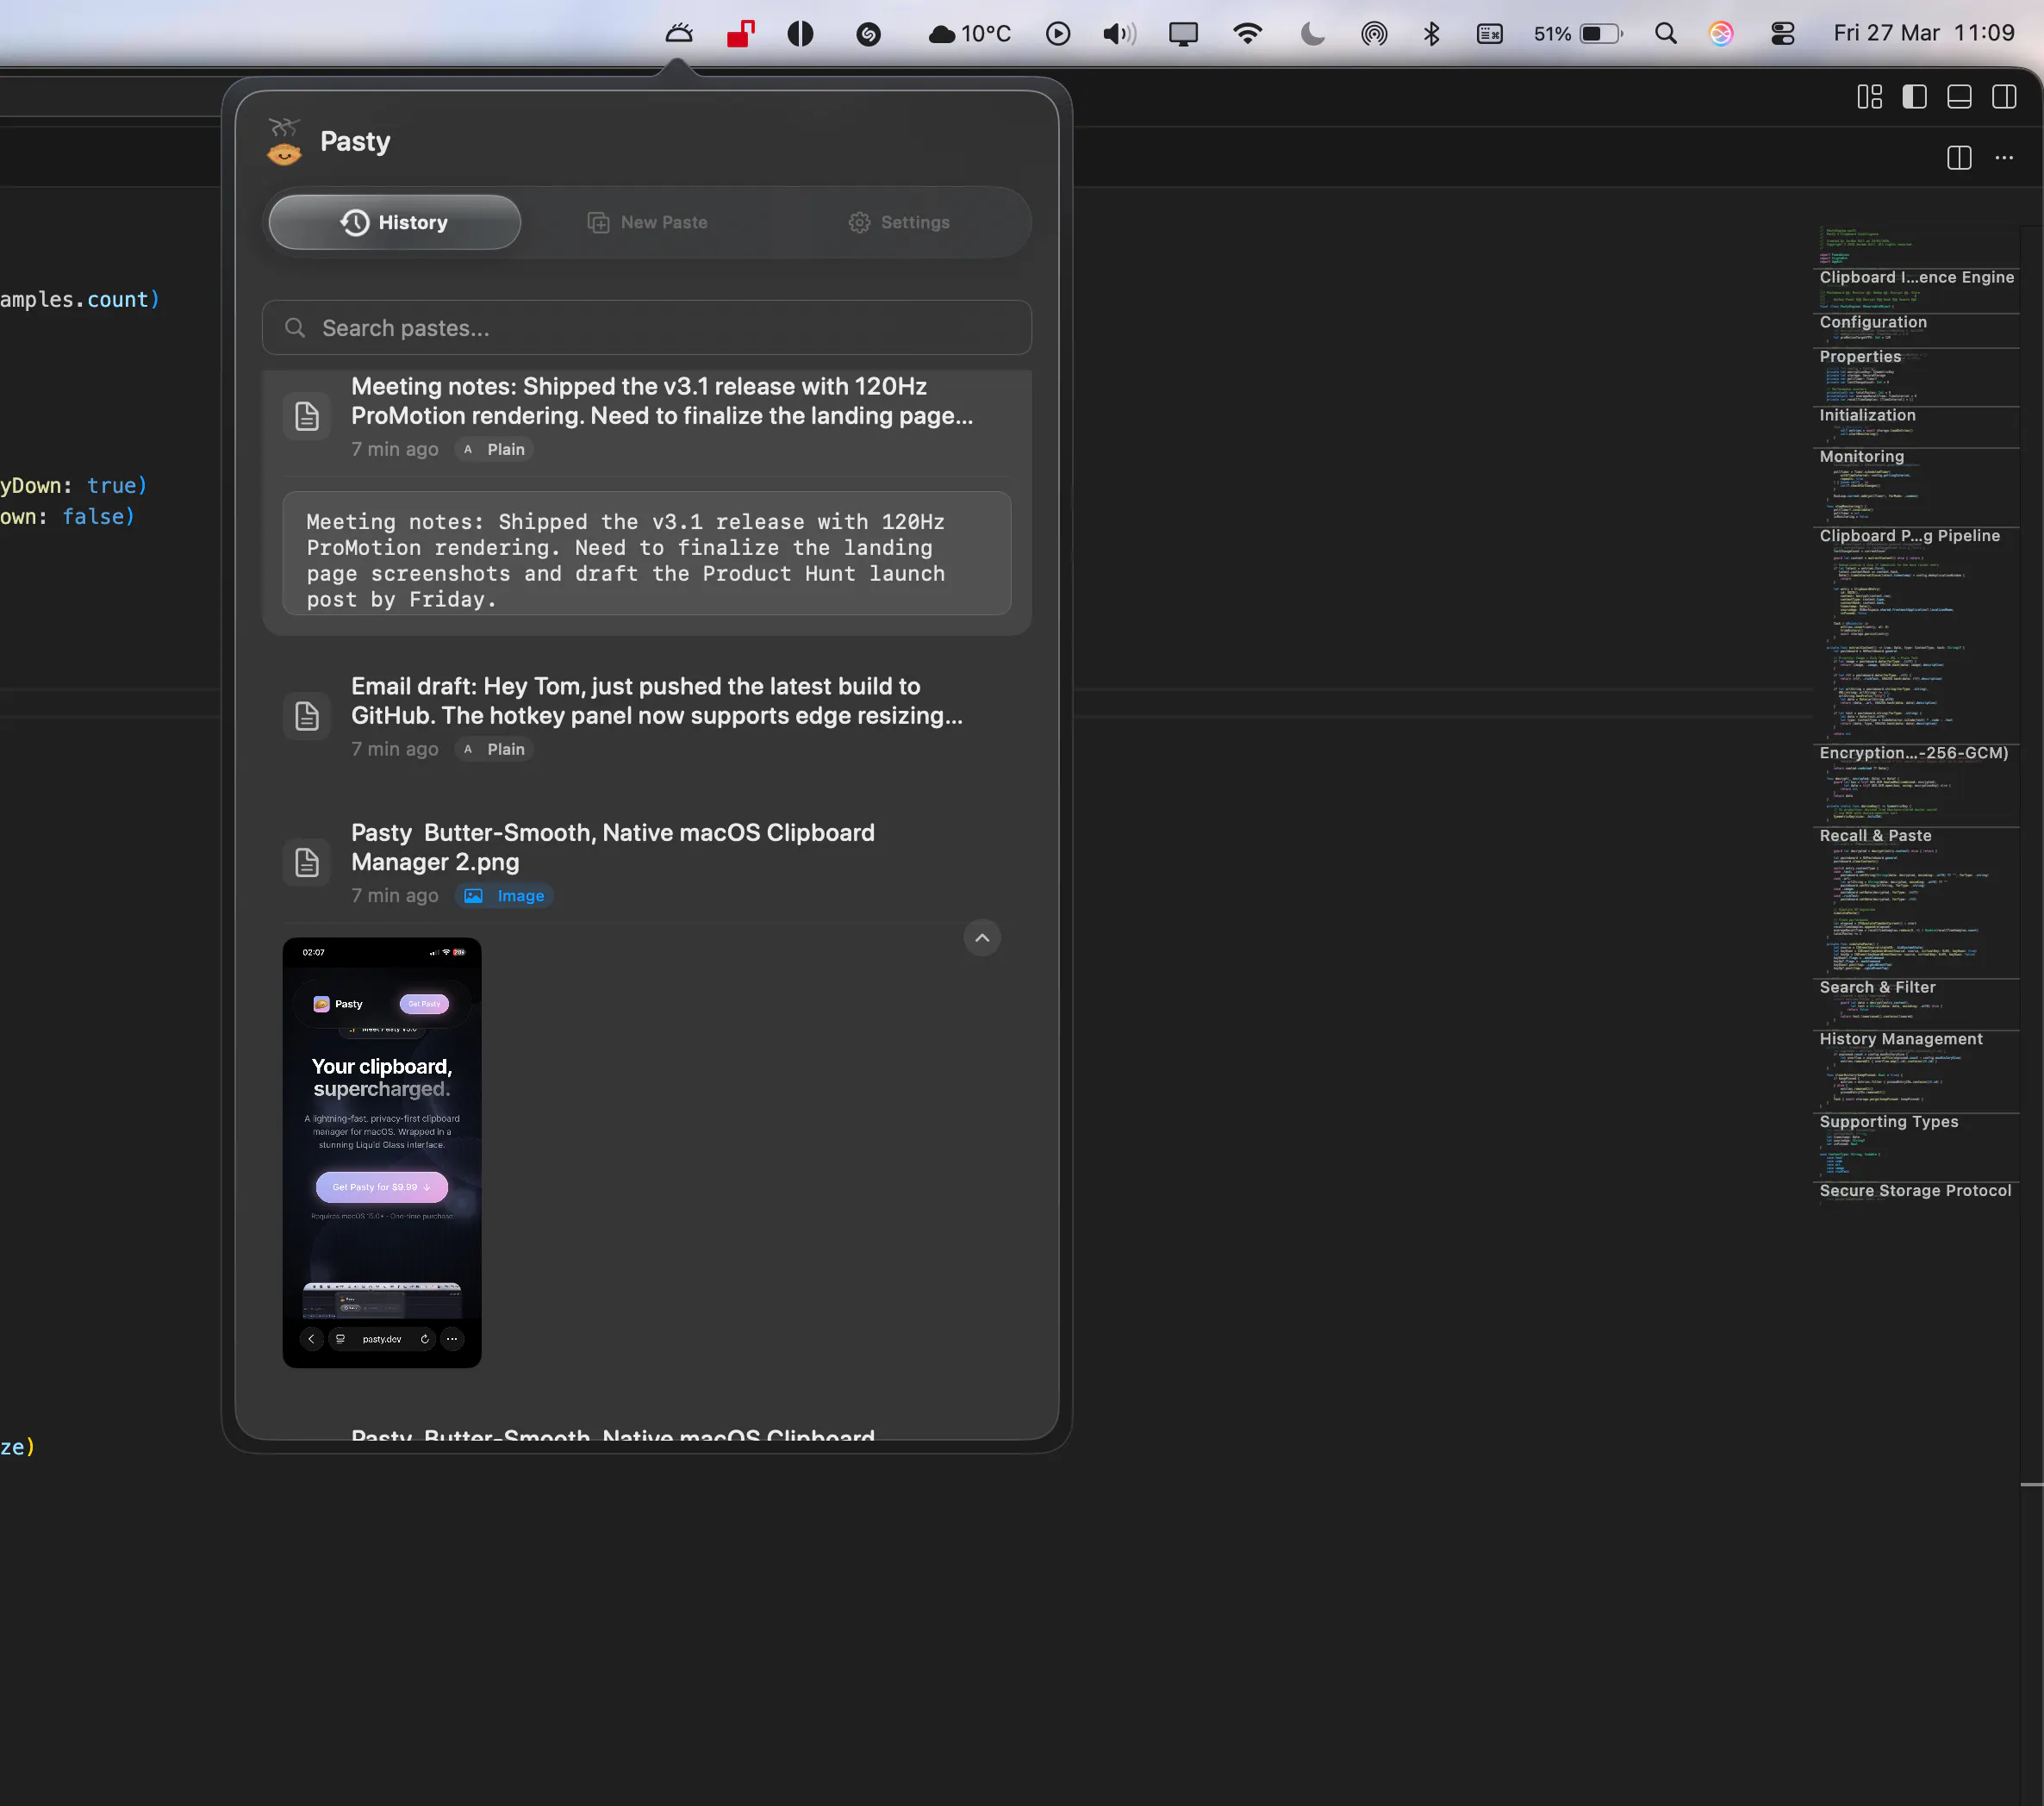Toggle the secondary side bar in the editor
2044x1806 pixels.
[x=2004, y=97]
